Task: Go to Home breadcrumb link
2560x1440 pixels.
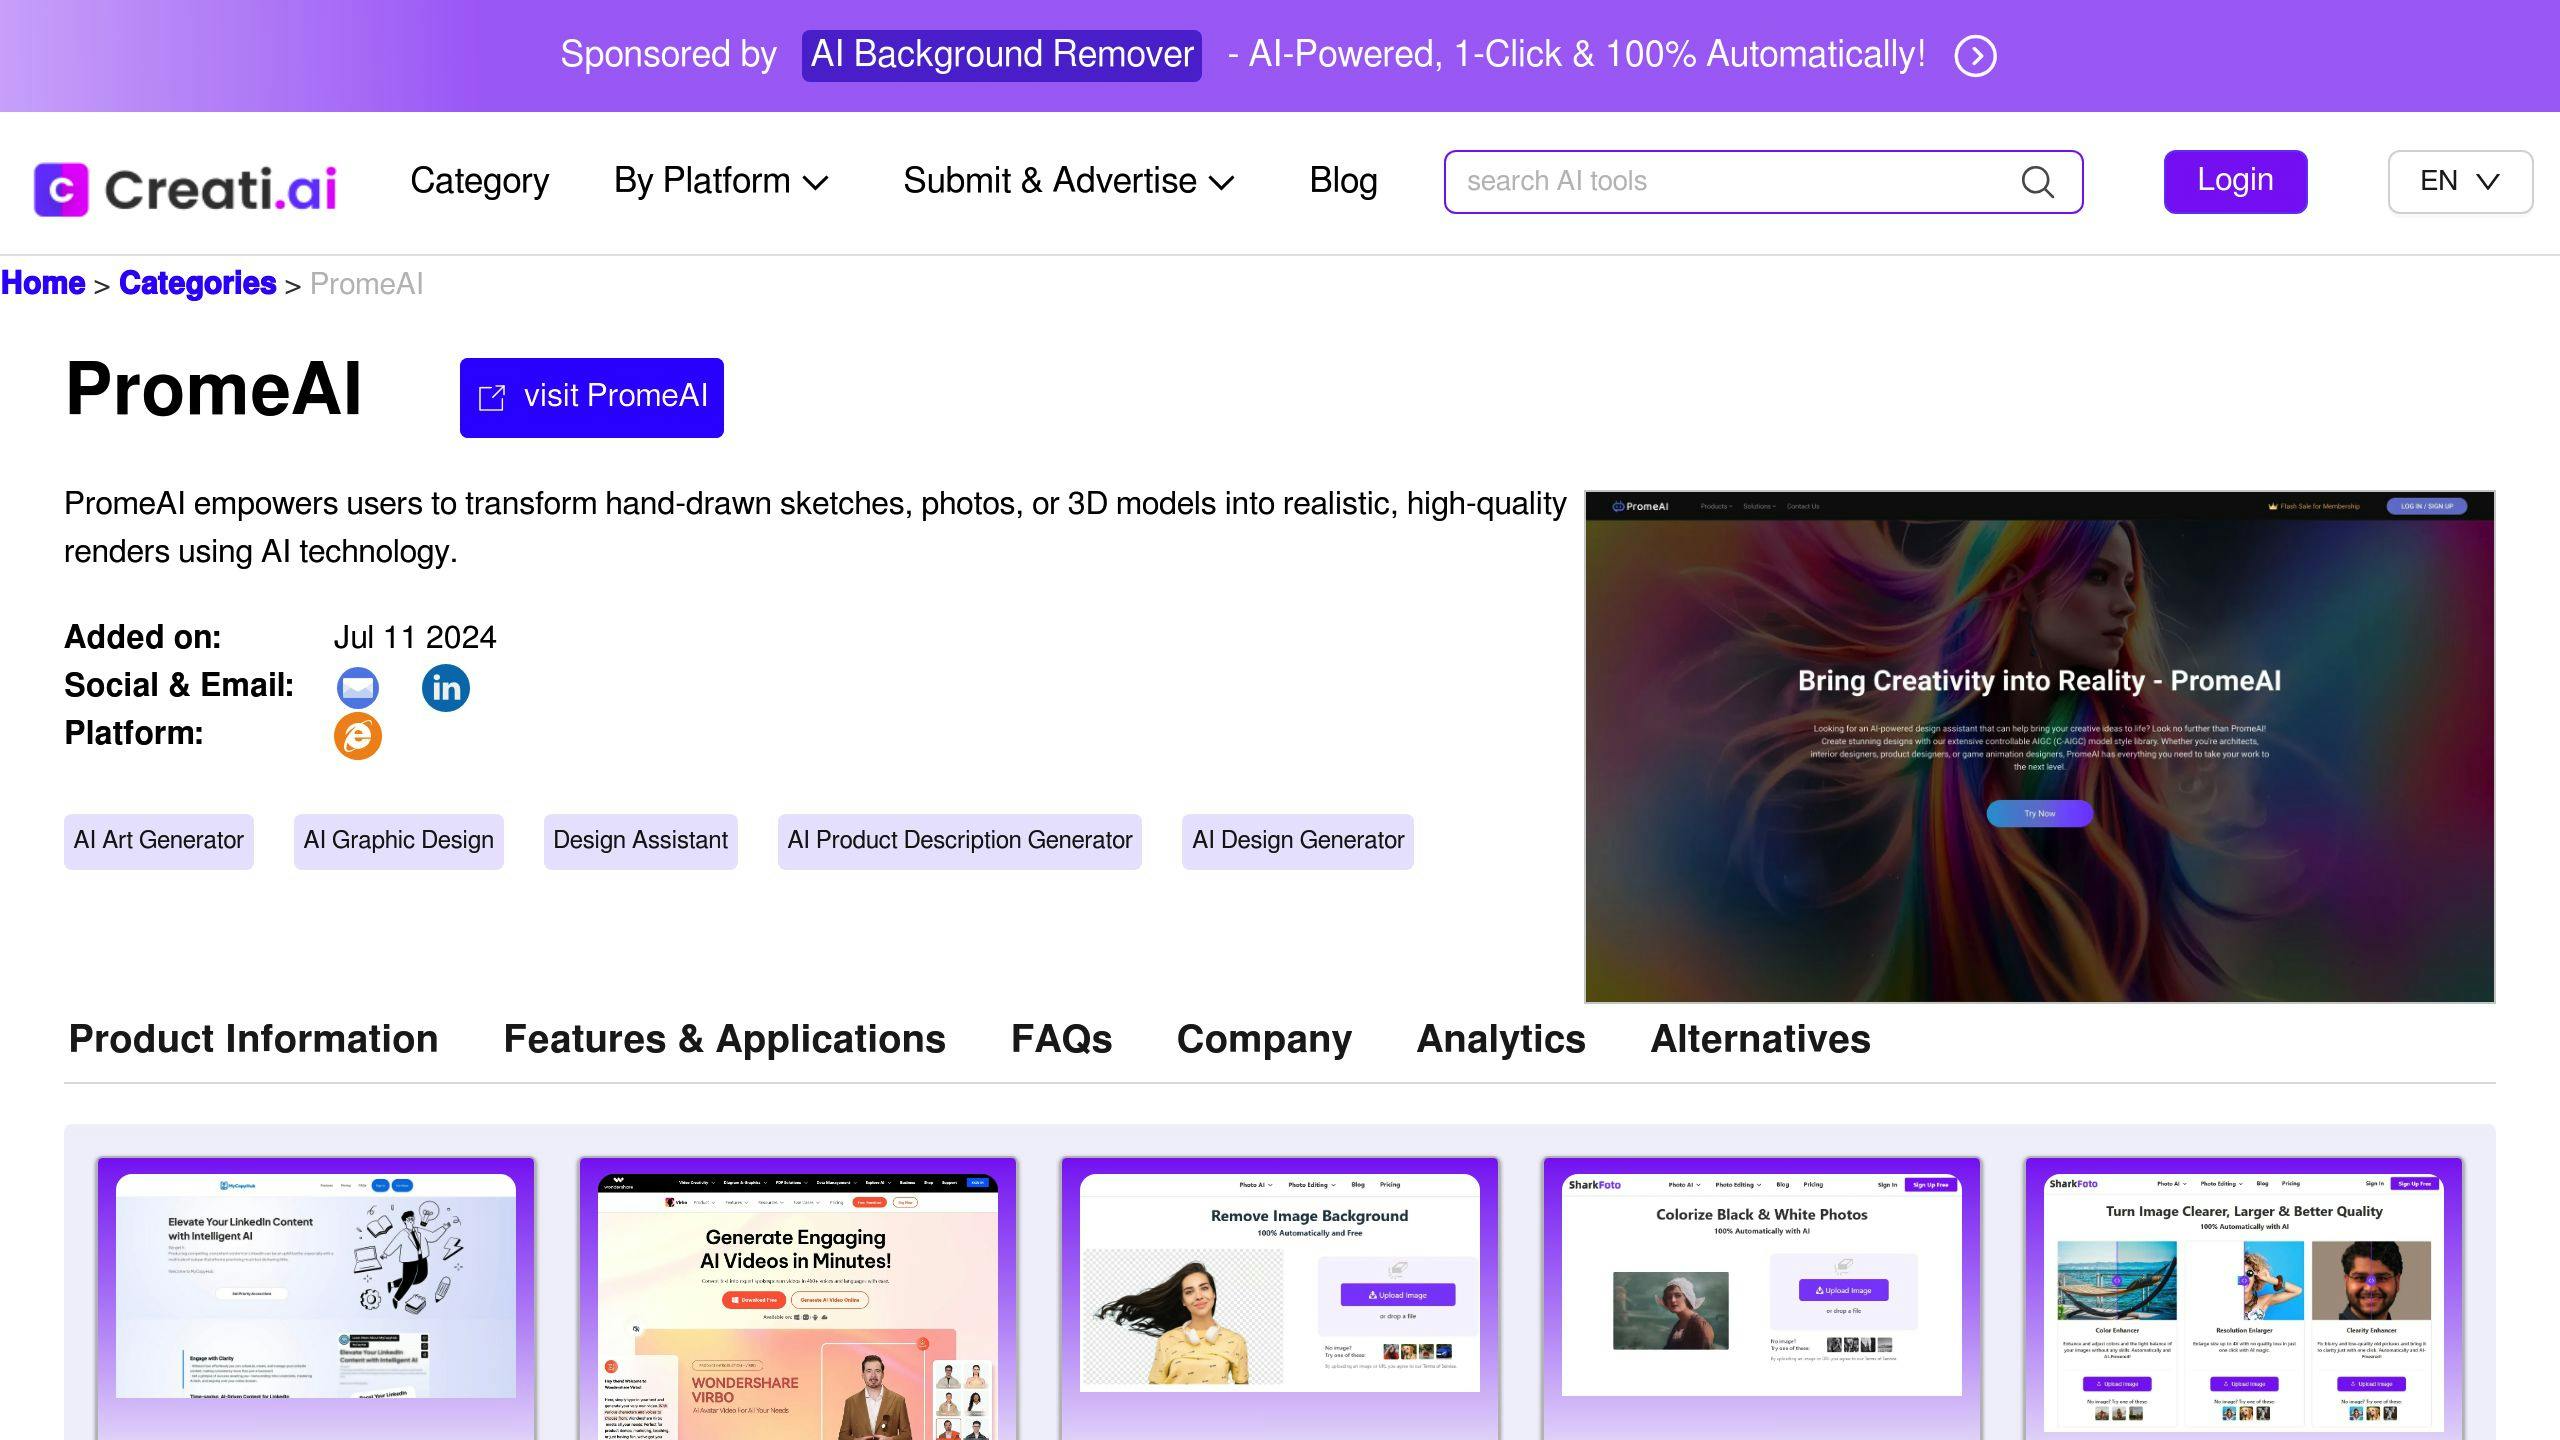Action: [43, 283]
